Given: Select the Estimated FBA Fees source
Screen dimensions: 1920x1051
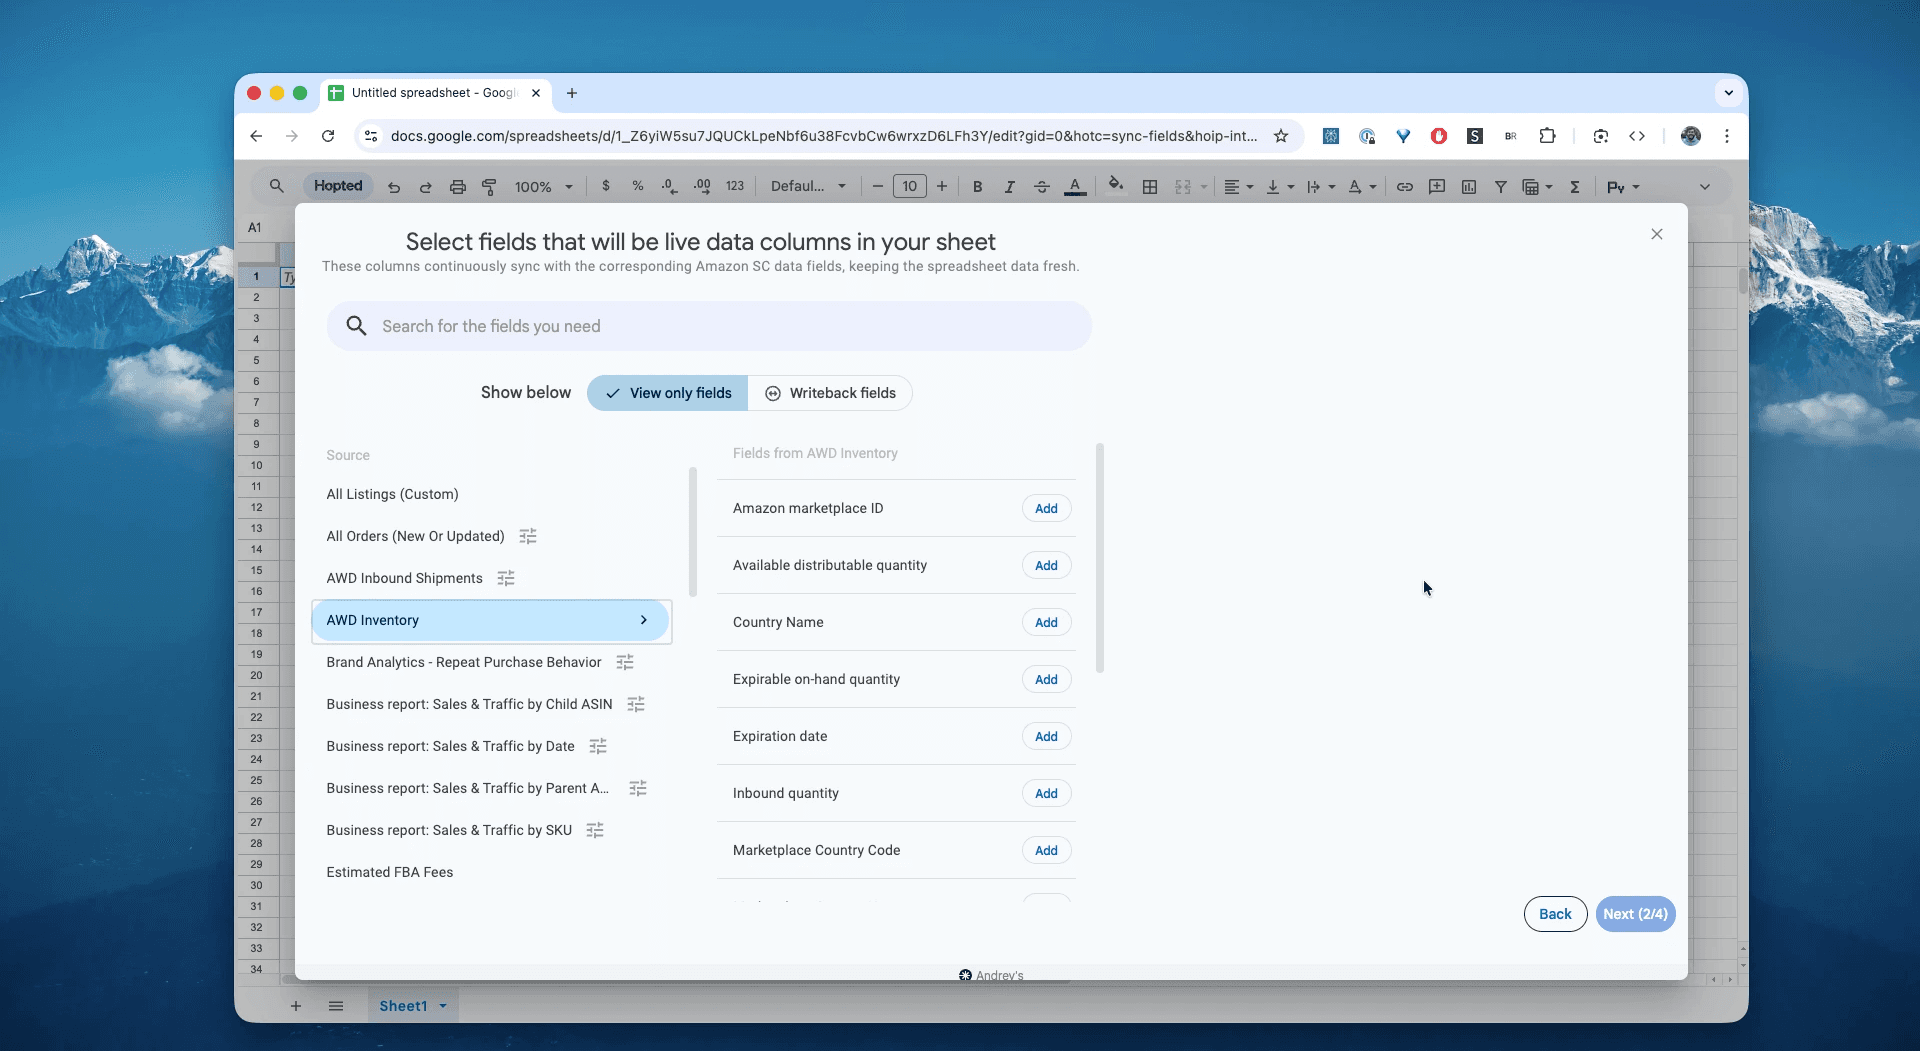Looking at the screenshot, I should 389,873.
